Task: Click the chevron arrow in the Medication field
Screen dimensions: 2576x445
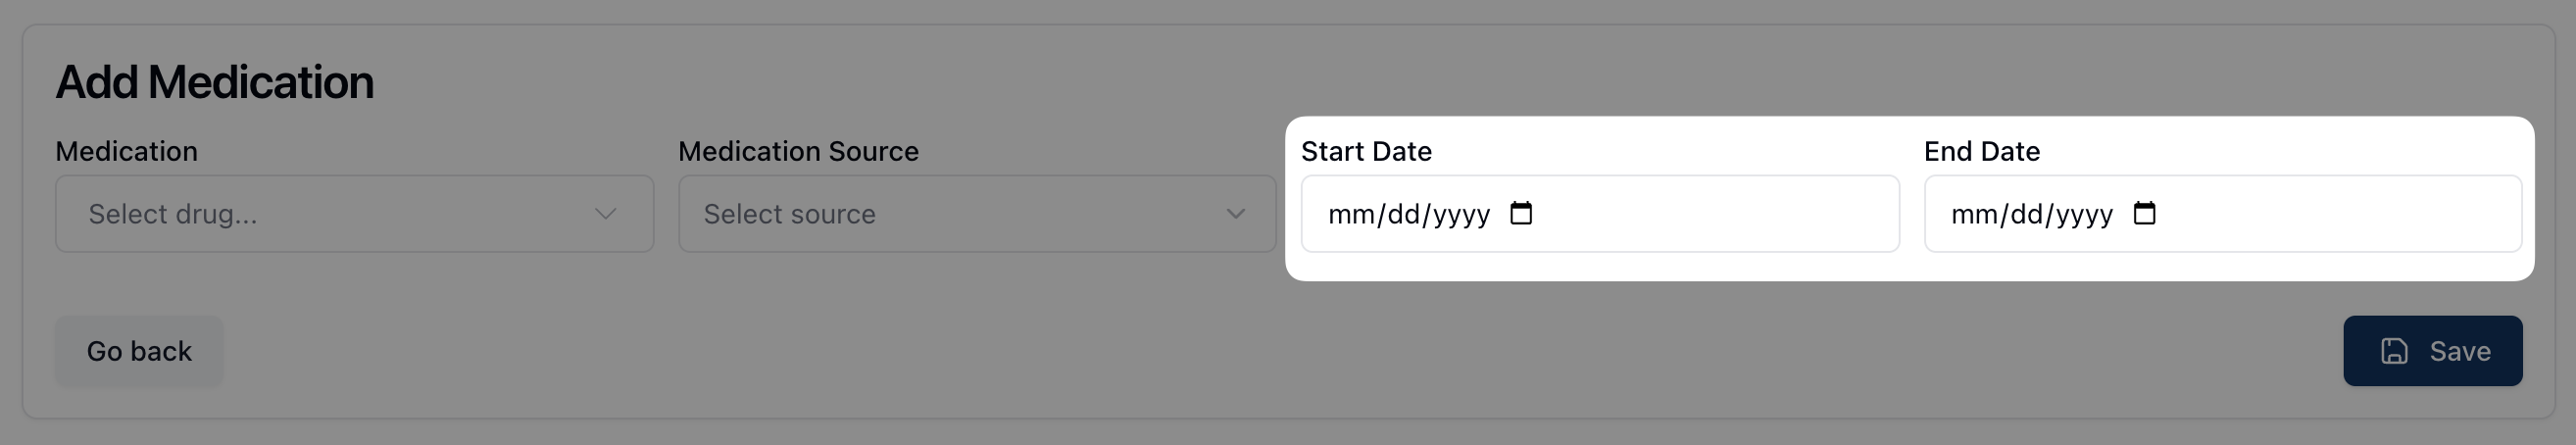Action: (x=605, y=214)
